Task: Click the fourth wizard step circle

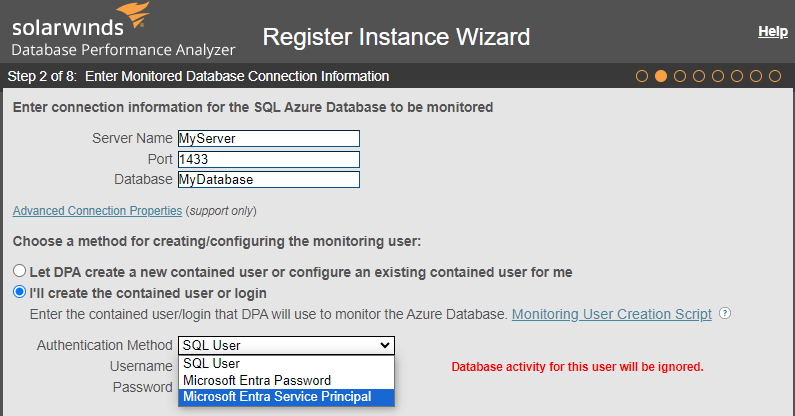Action: tap(699, 76)
